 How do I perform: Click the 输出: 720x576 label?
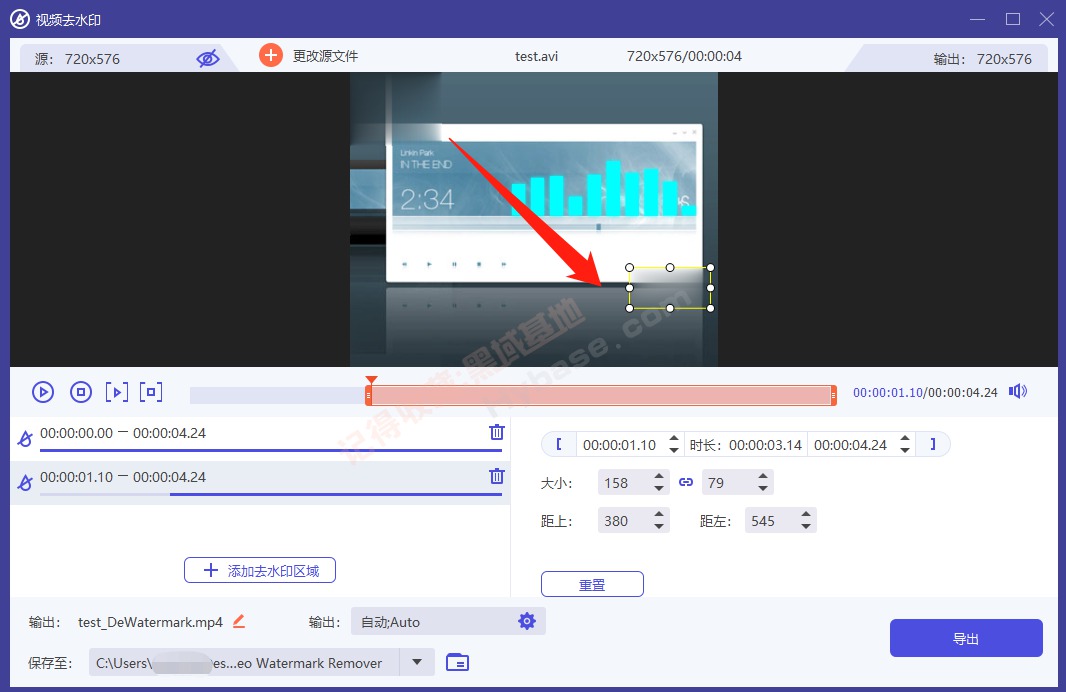click(982, 59)
